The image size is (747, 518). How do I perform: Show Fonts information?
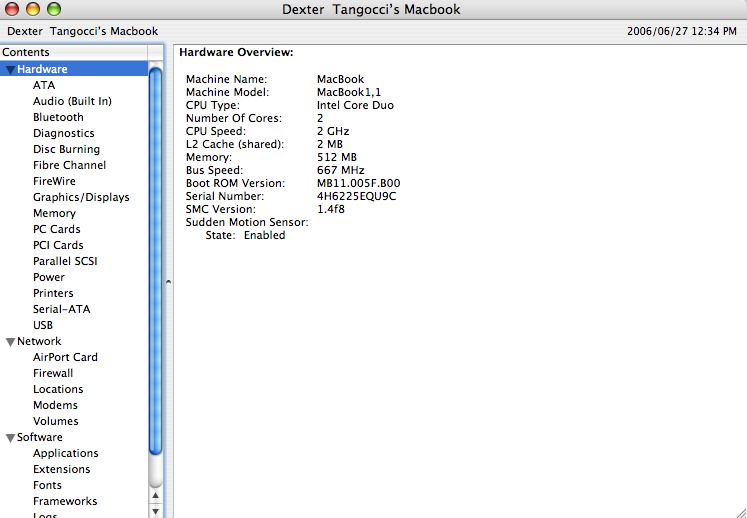tap(47, 485)
